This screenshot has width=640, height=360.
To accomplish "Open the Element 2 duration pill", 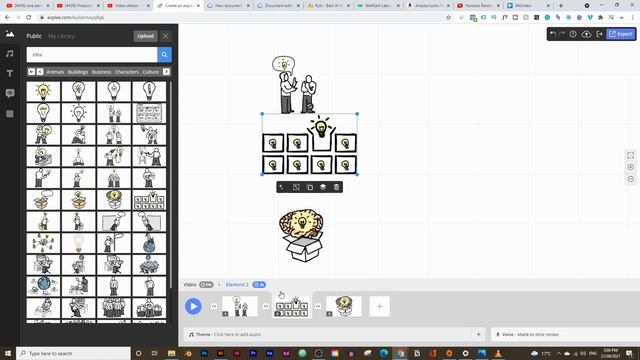I will 259,284.
